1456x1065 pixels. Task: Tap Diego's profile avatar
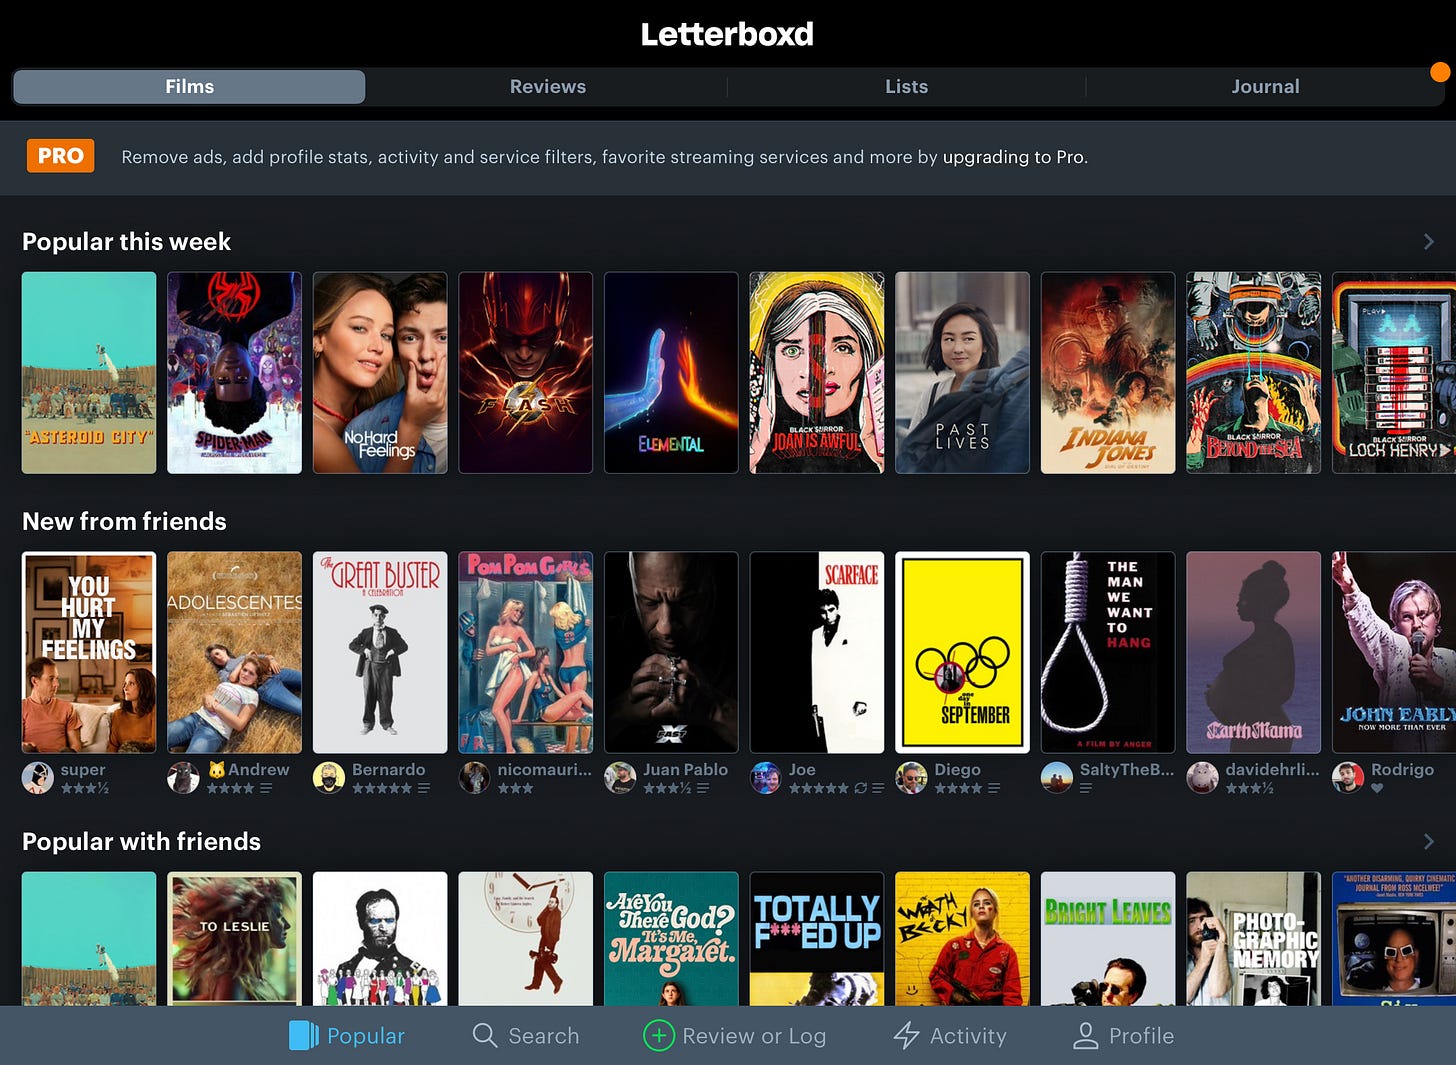pos(911,778)
